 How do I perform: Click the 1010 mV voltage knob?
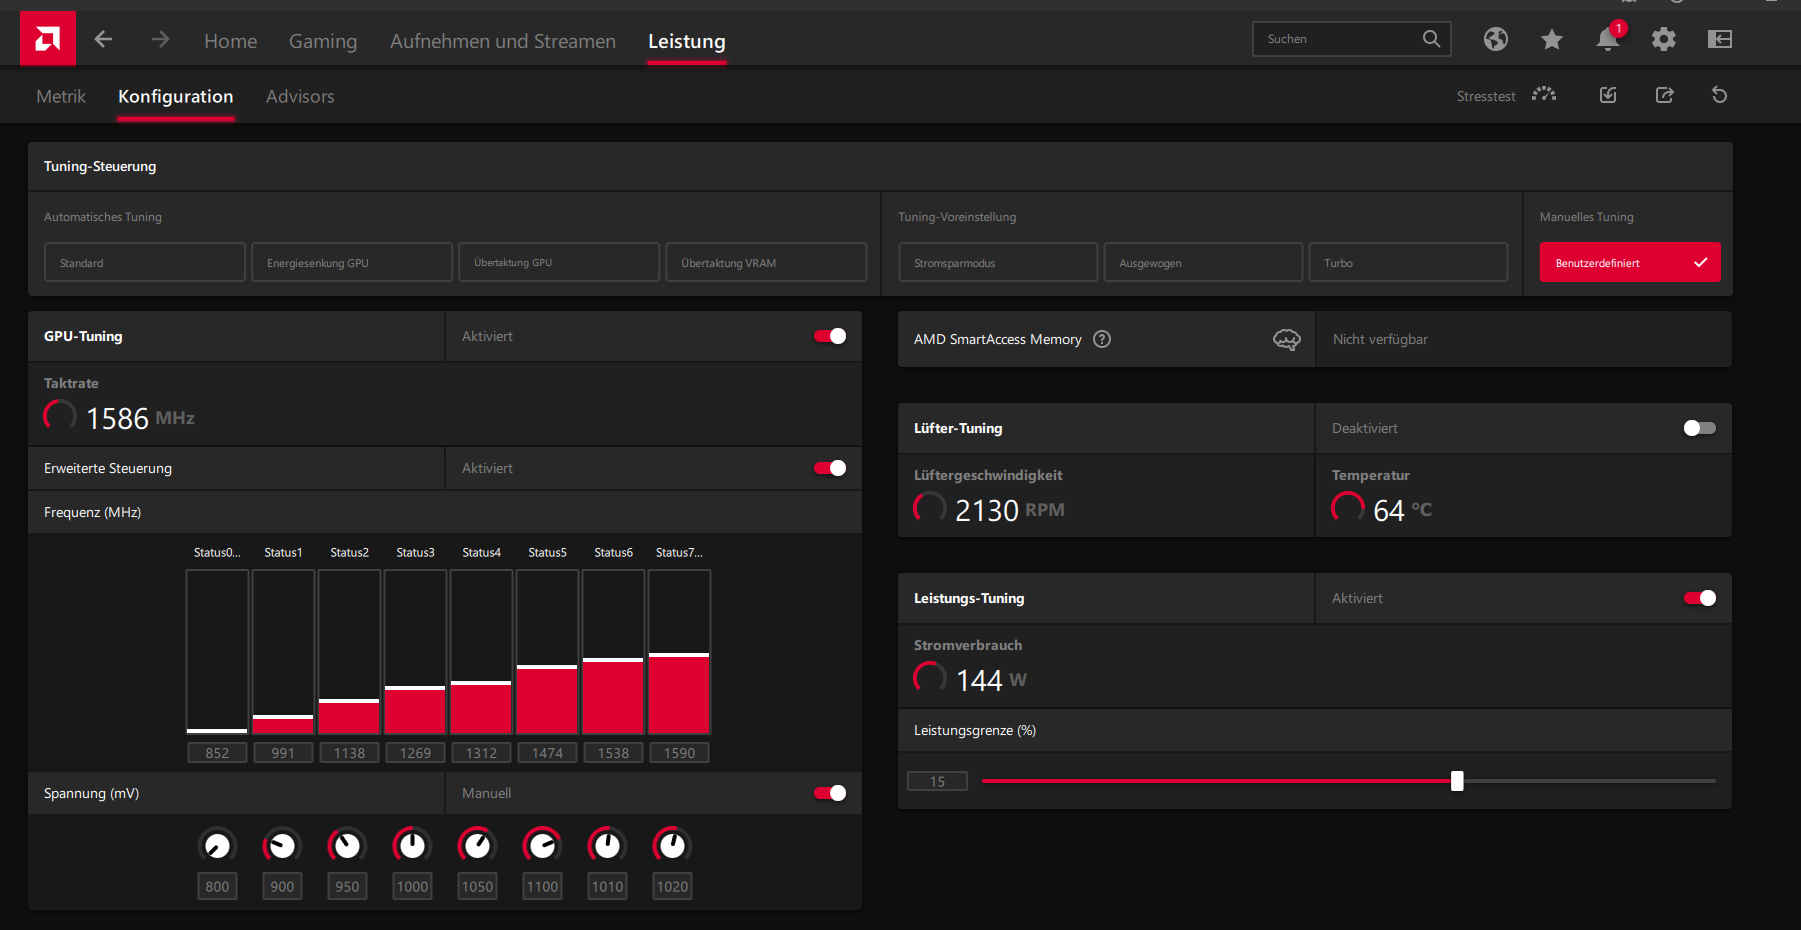[x=607, y=846]
